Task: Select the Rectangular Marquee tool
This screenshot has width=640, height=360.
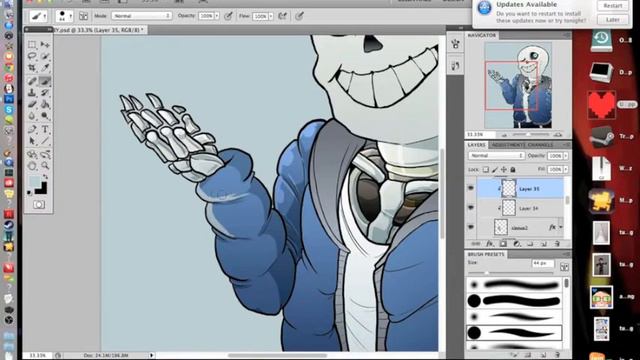Action: [x=32, y=44]
